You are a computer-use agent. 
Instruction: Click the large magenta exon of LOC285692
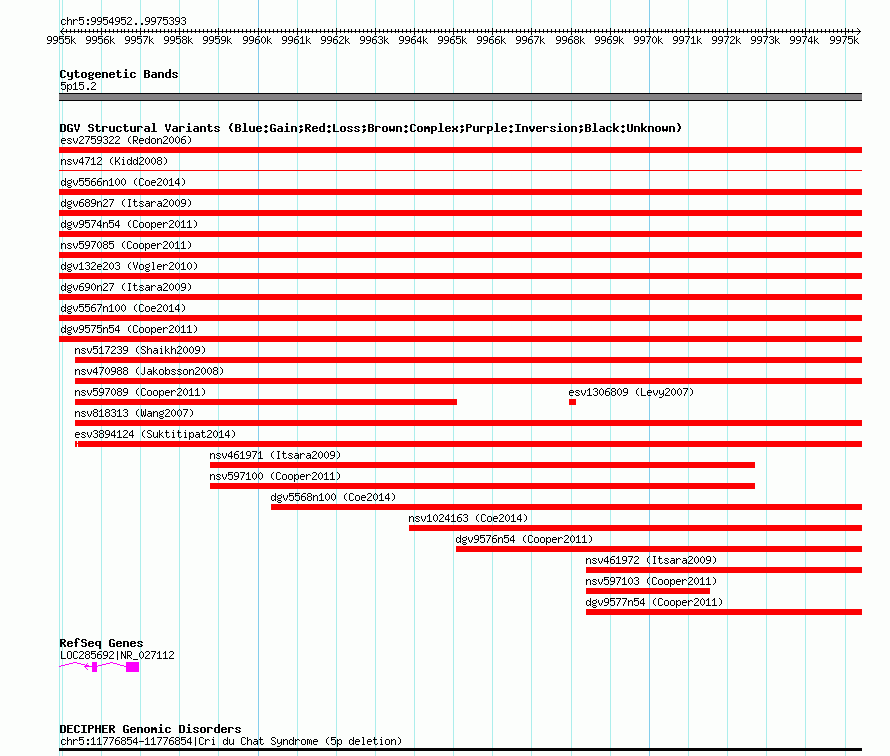point(132,667)
